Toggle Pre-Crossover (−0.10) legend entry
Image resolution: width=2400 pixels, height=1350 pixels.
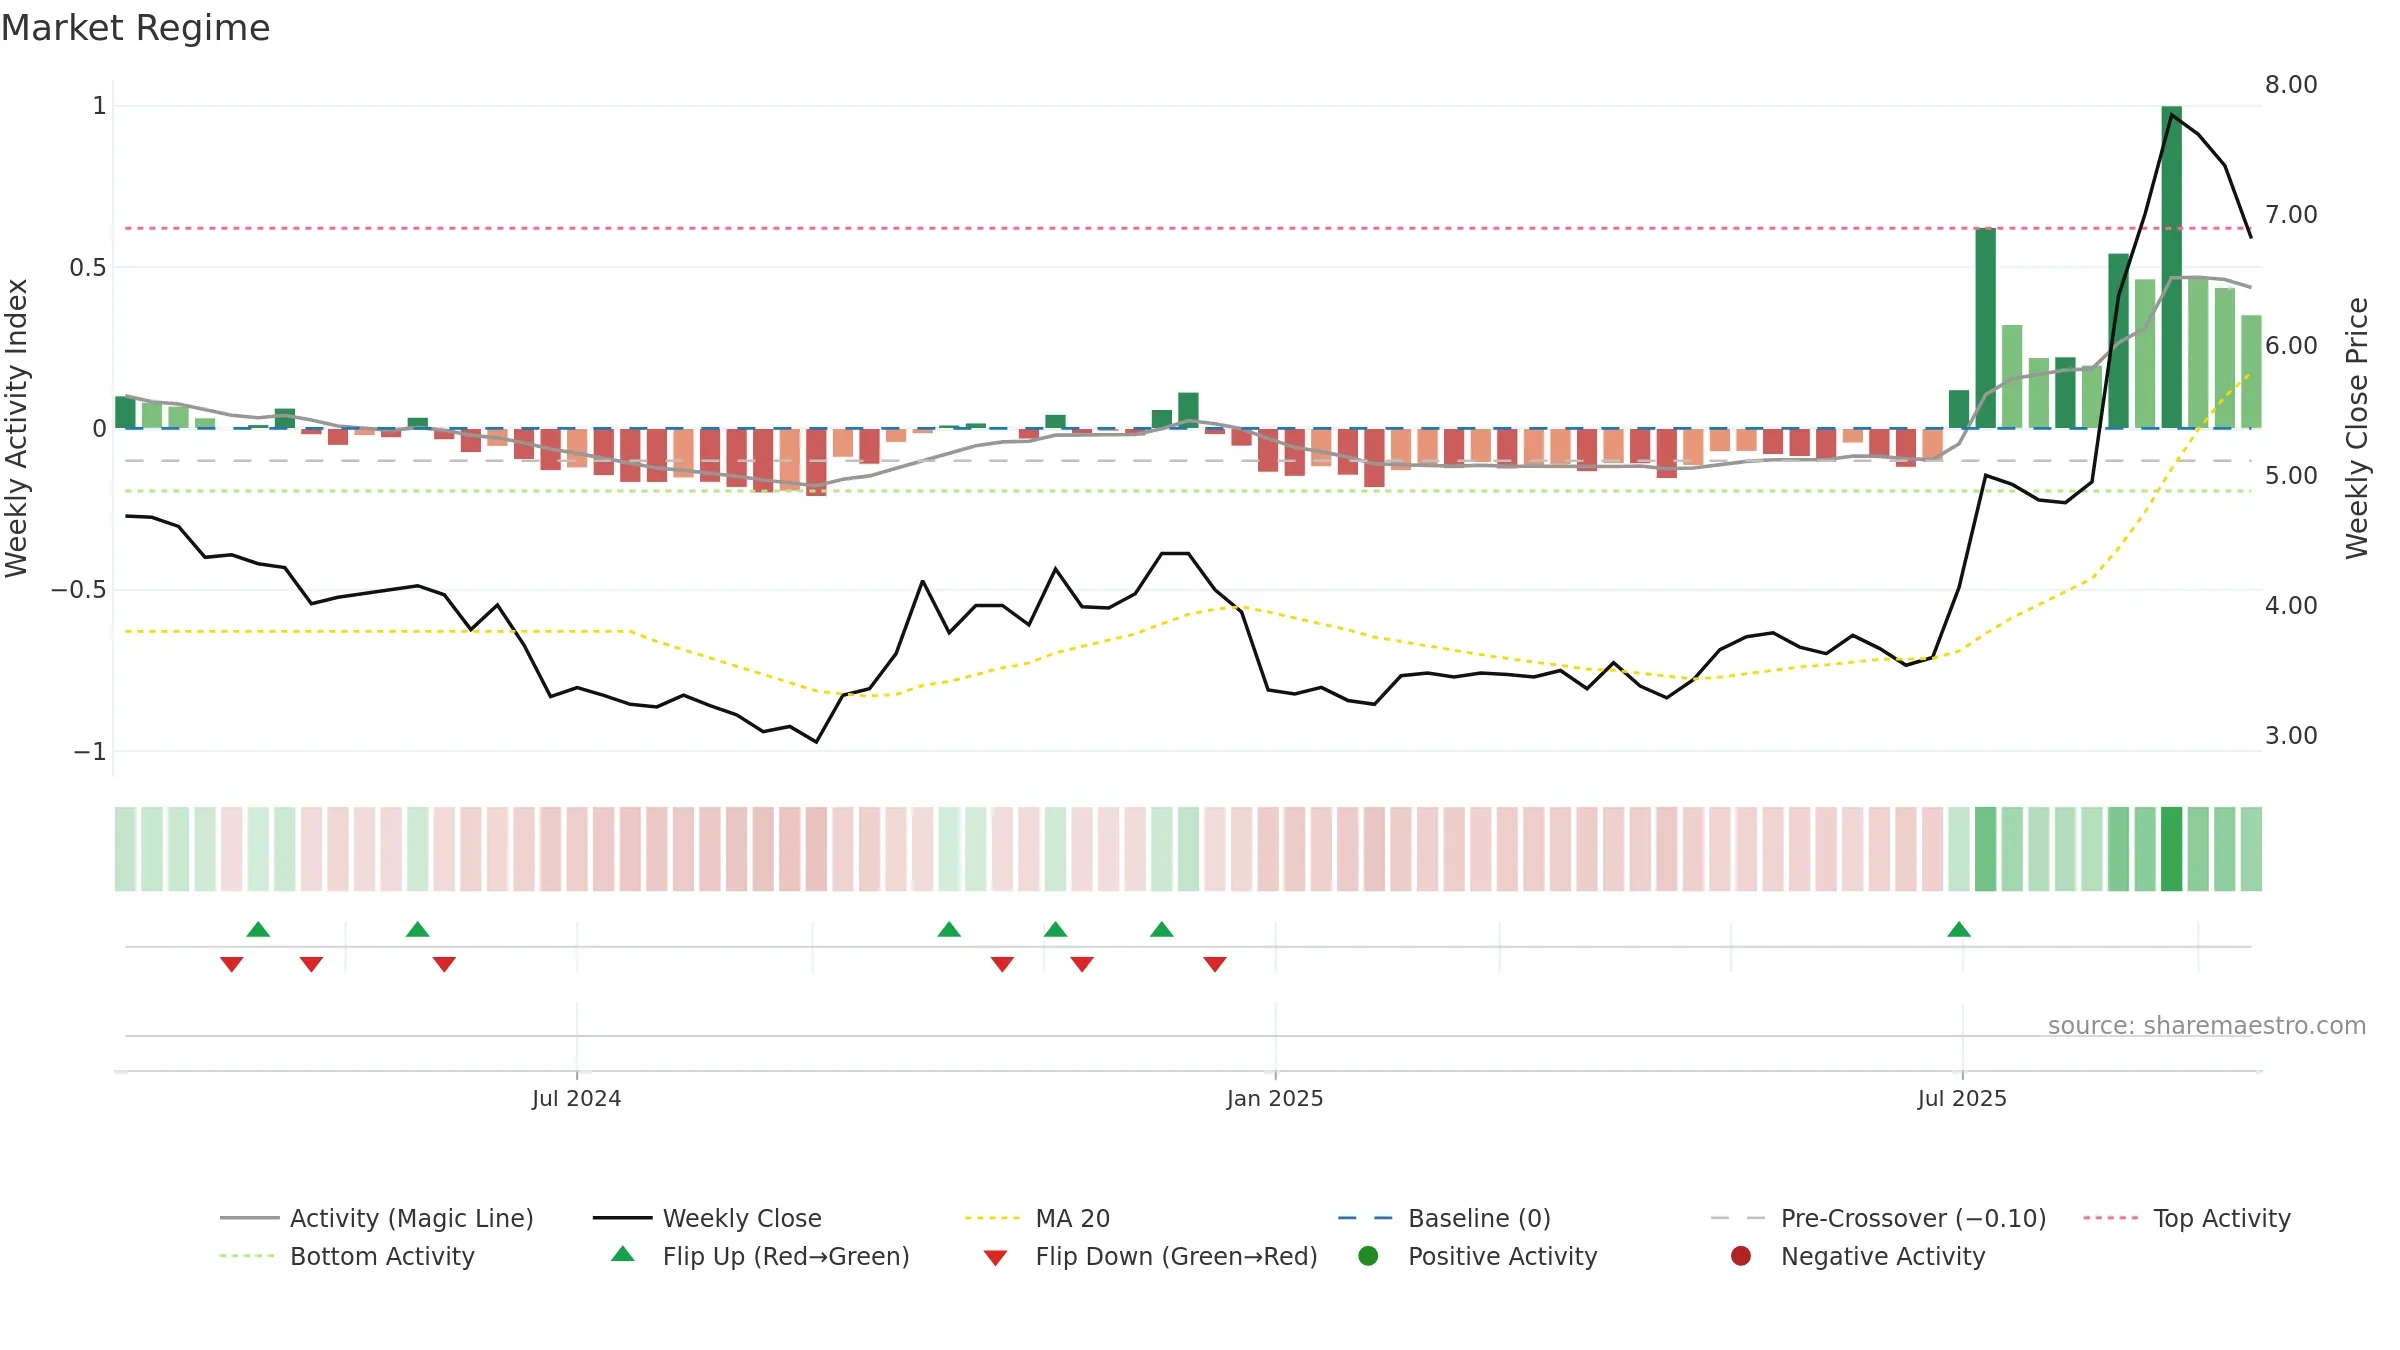pos(1879,1218)
